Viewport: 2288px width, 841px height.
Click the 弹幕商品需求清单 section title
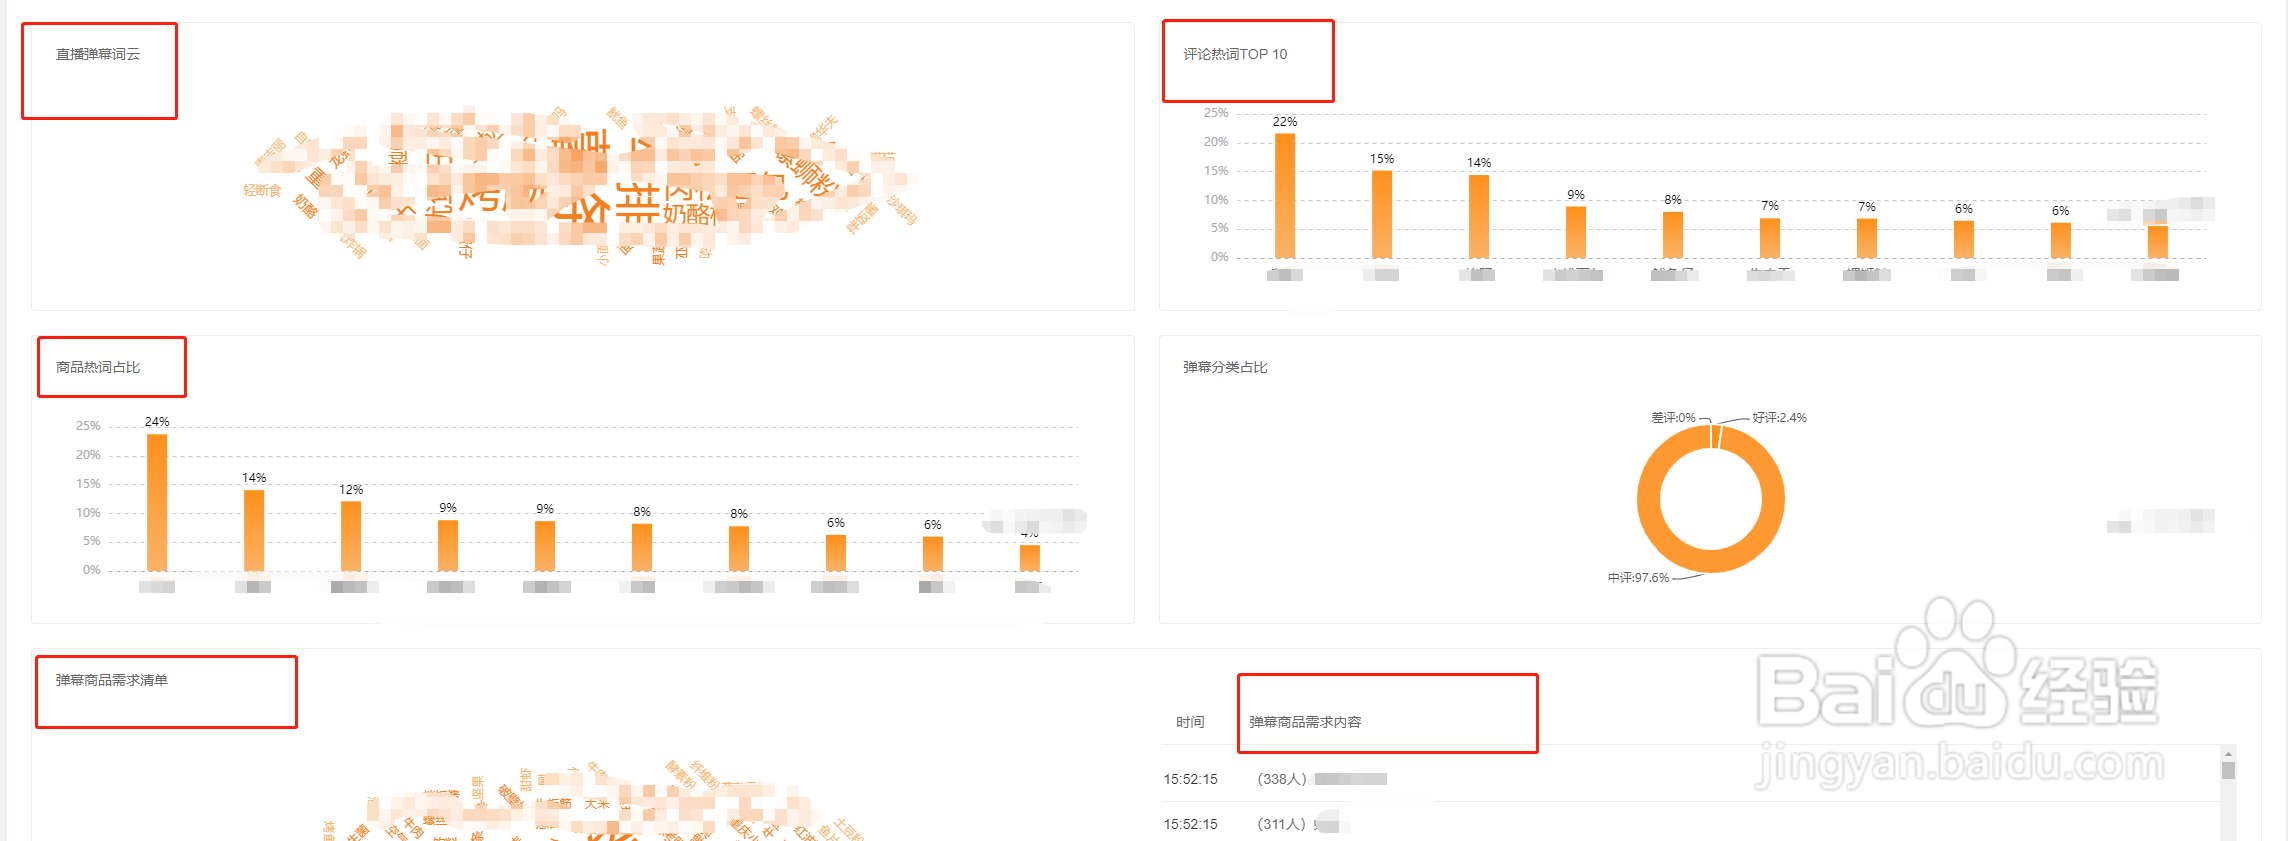point(112,680)
